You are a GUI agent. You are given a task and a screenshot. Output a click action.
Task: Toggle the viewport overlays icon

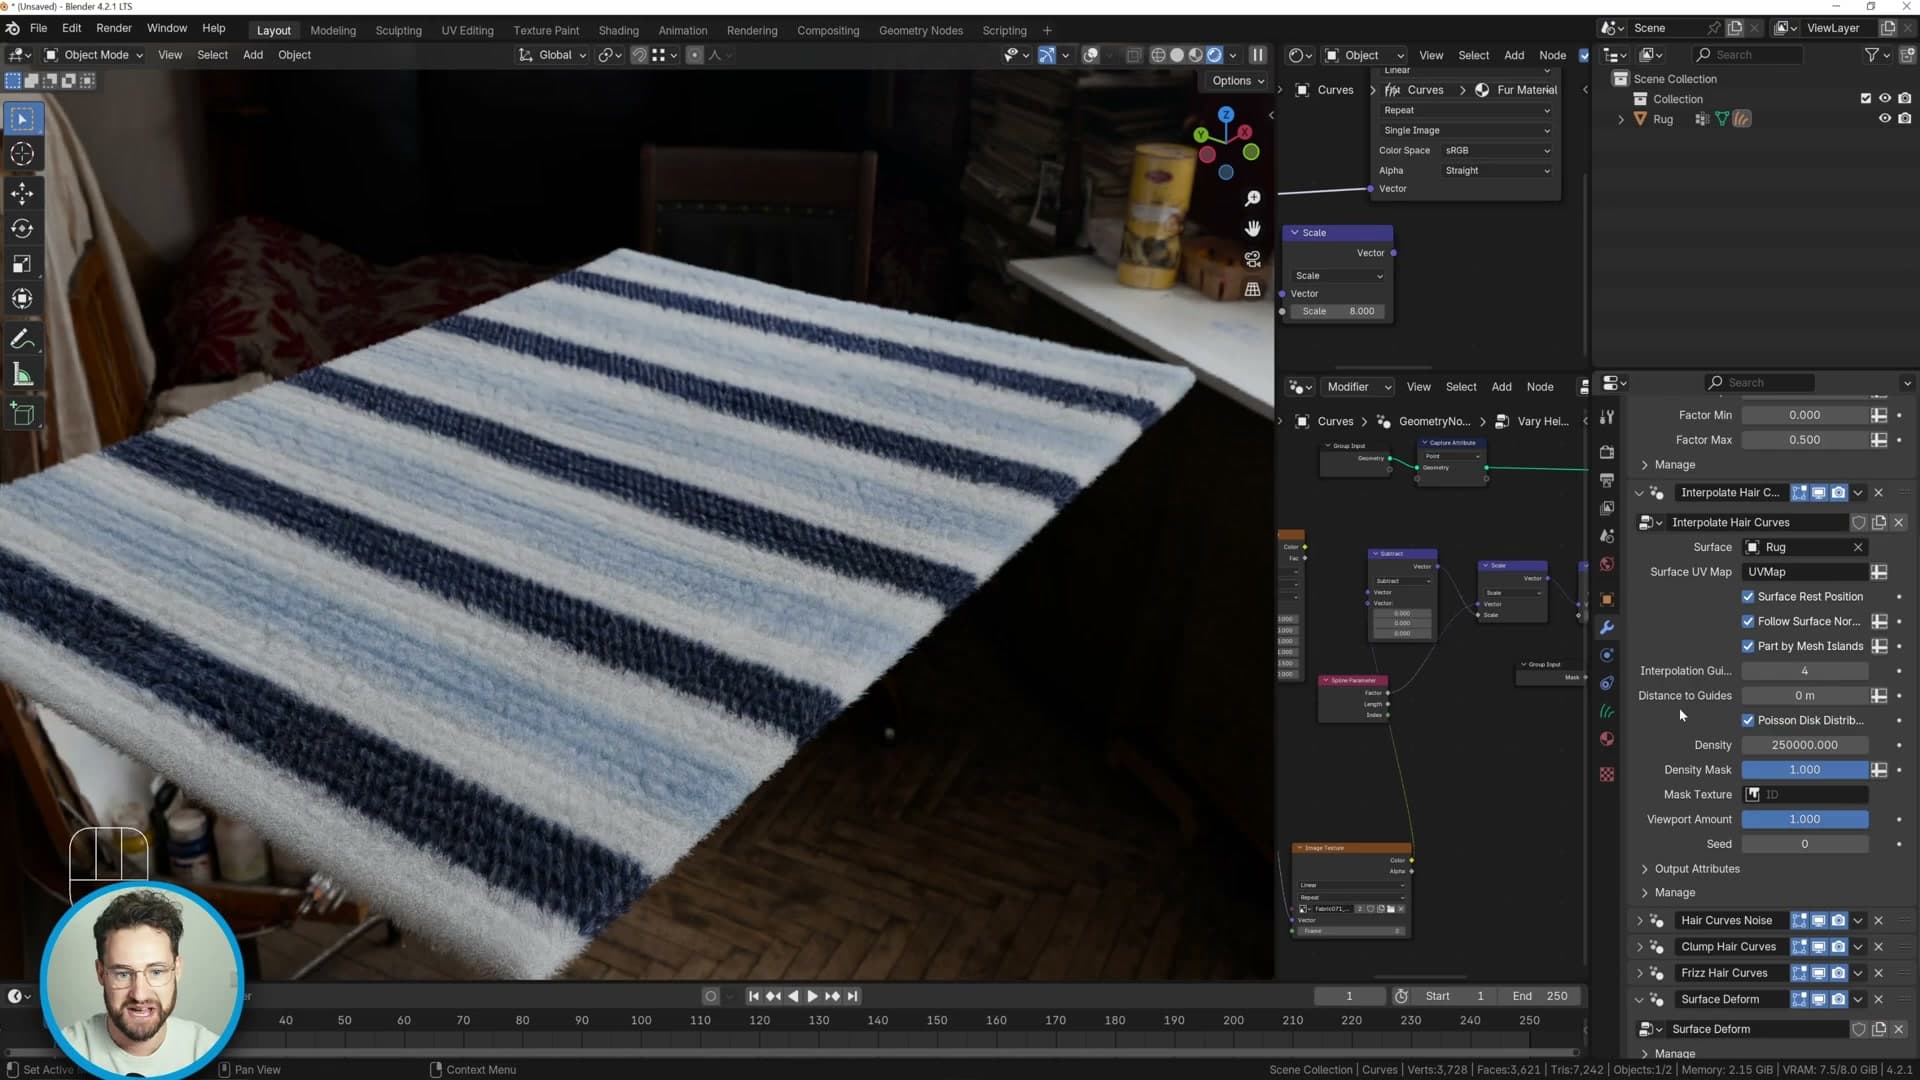pyautogui.click(x=1091, y=55)
